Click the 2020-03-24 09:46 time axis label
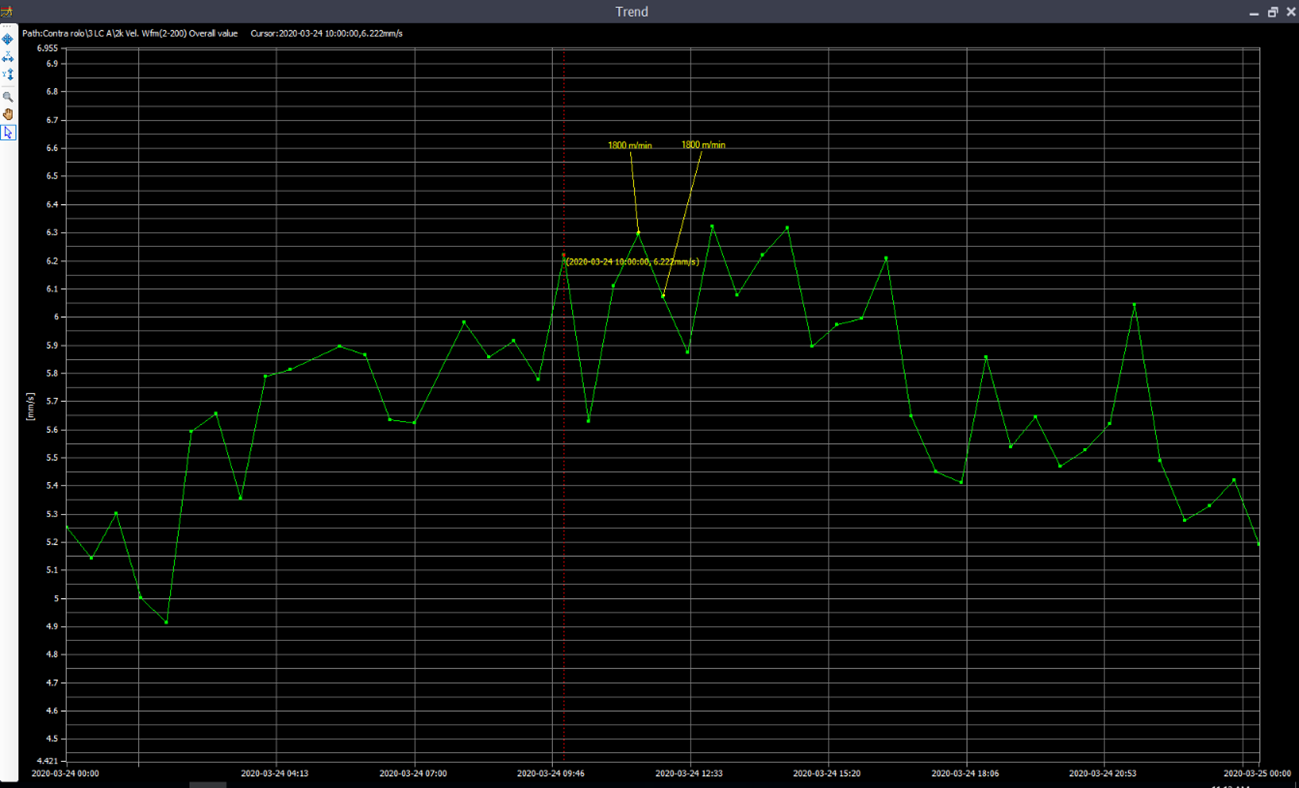This screenshot has width=1299, height=788. click(x=551, y=773)
